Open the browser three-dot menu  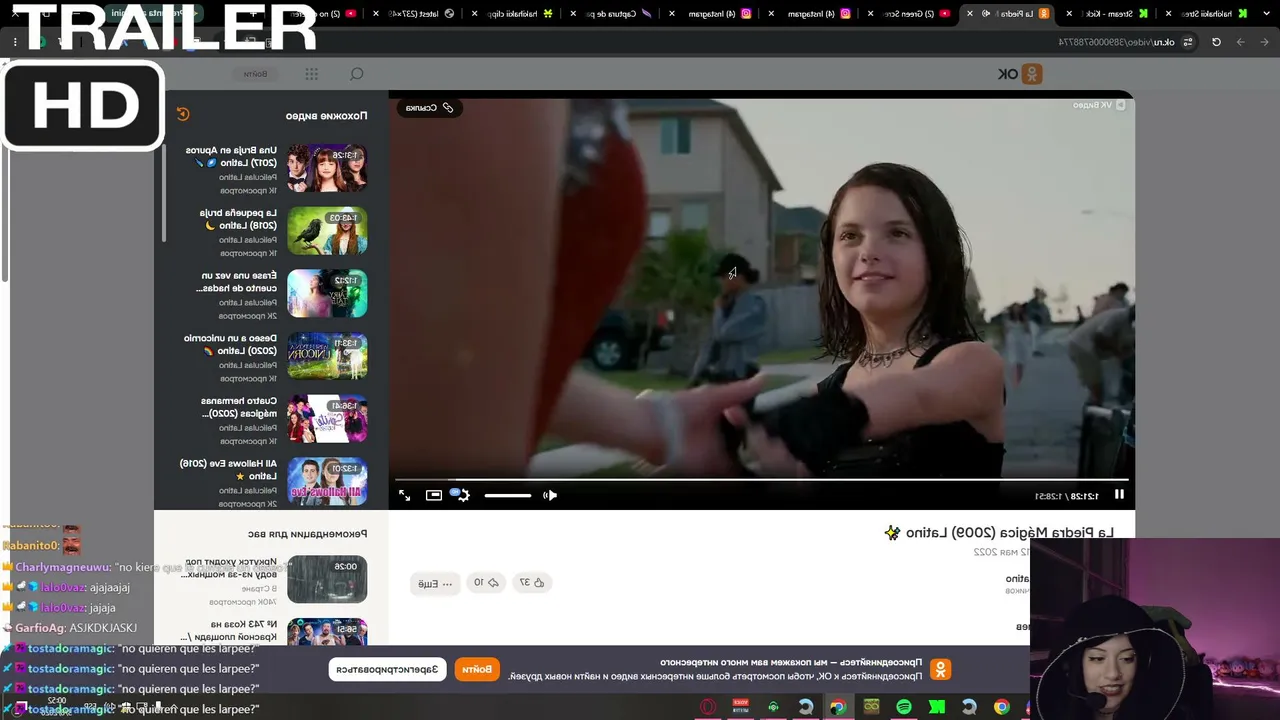tap(15, 42)
